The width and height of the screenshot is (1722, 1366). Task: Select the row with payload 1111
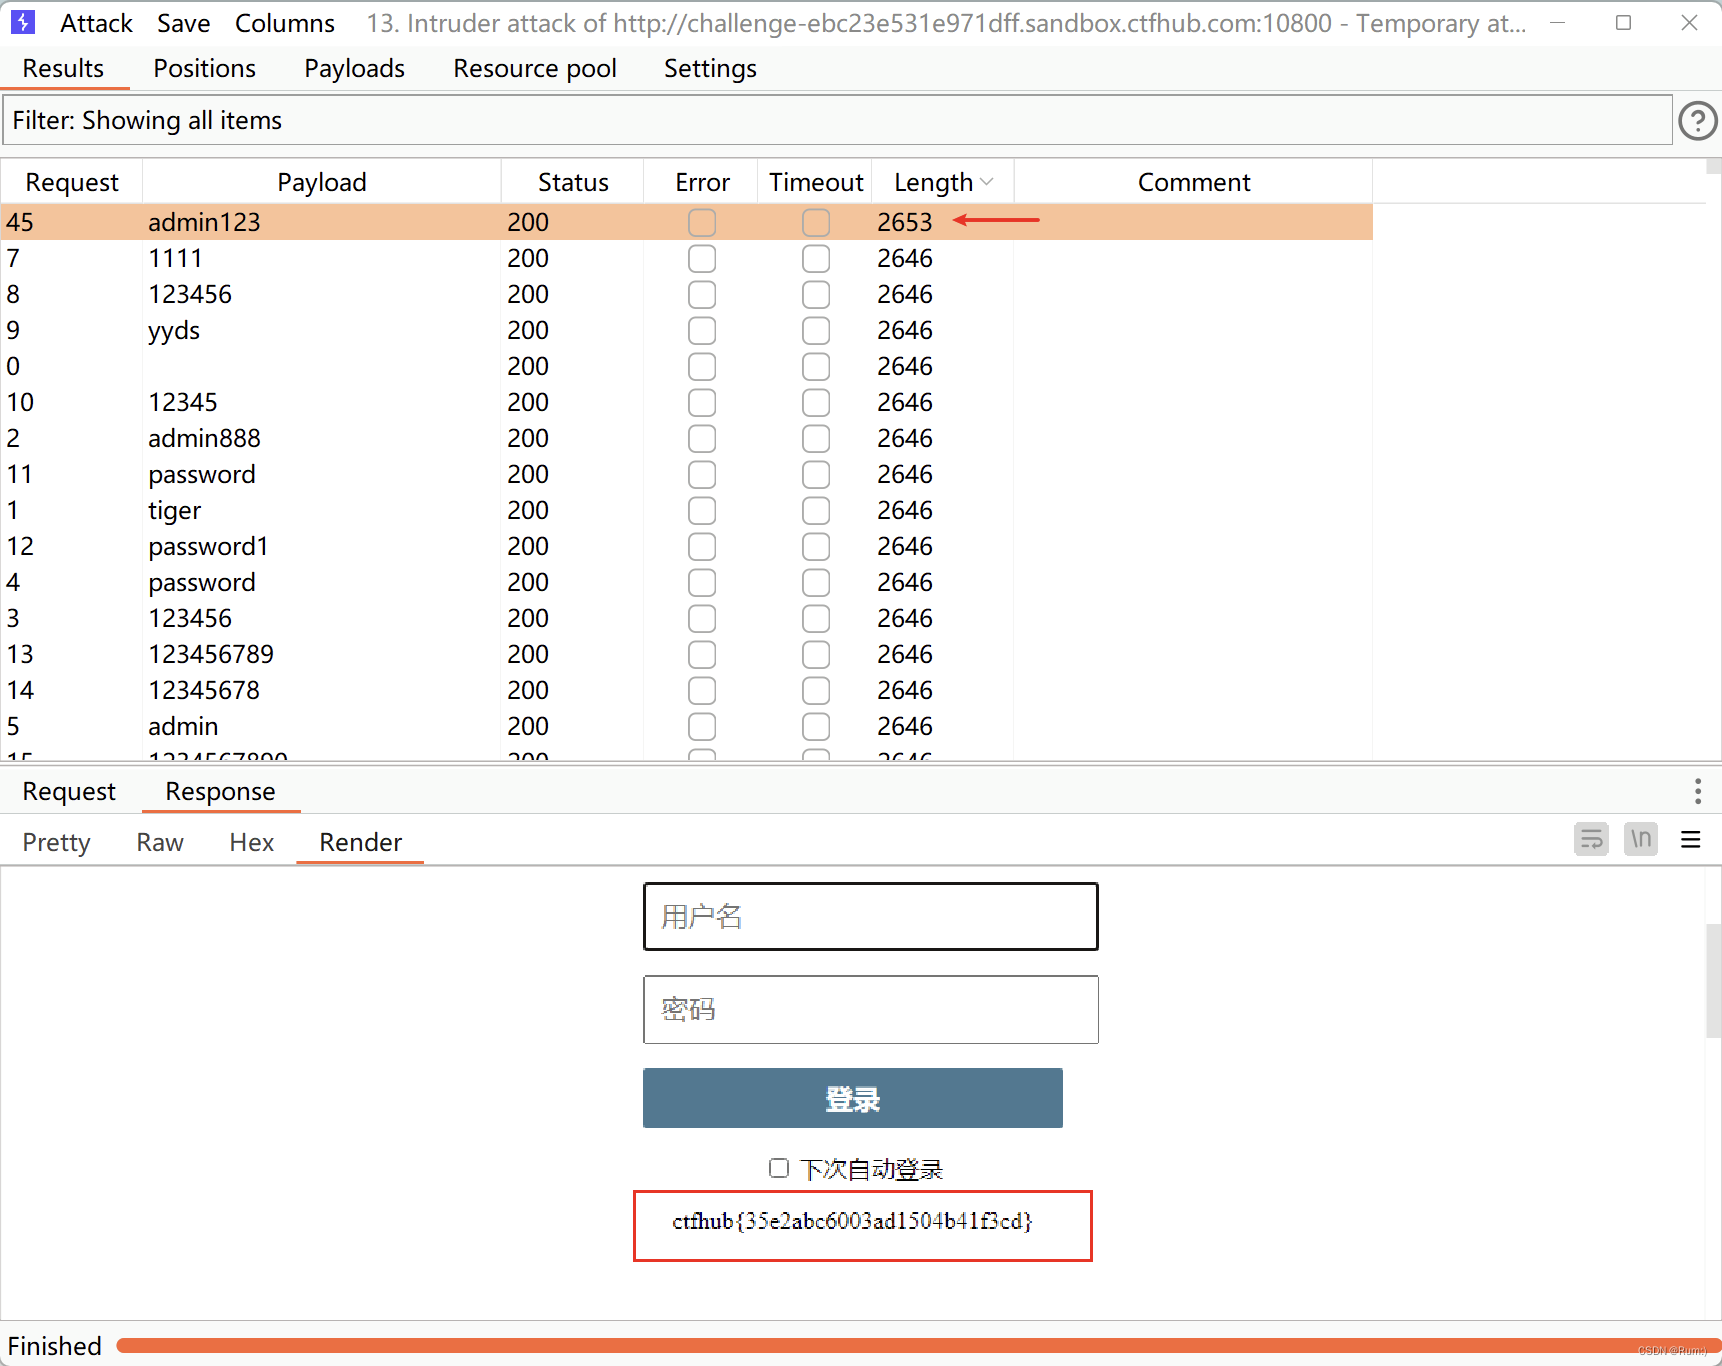point(687,258)
